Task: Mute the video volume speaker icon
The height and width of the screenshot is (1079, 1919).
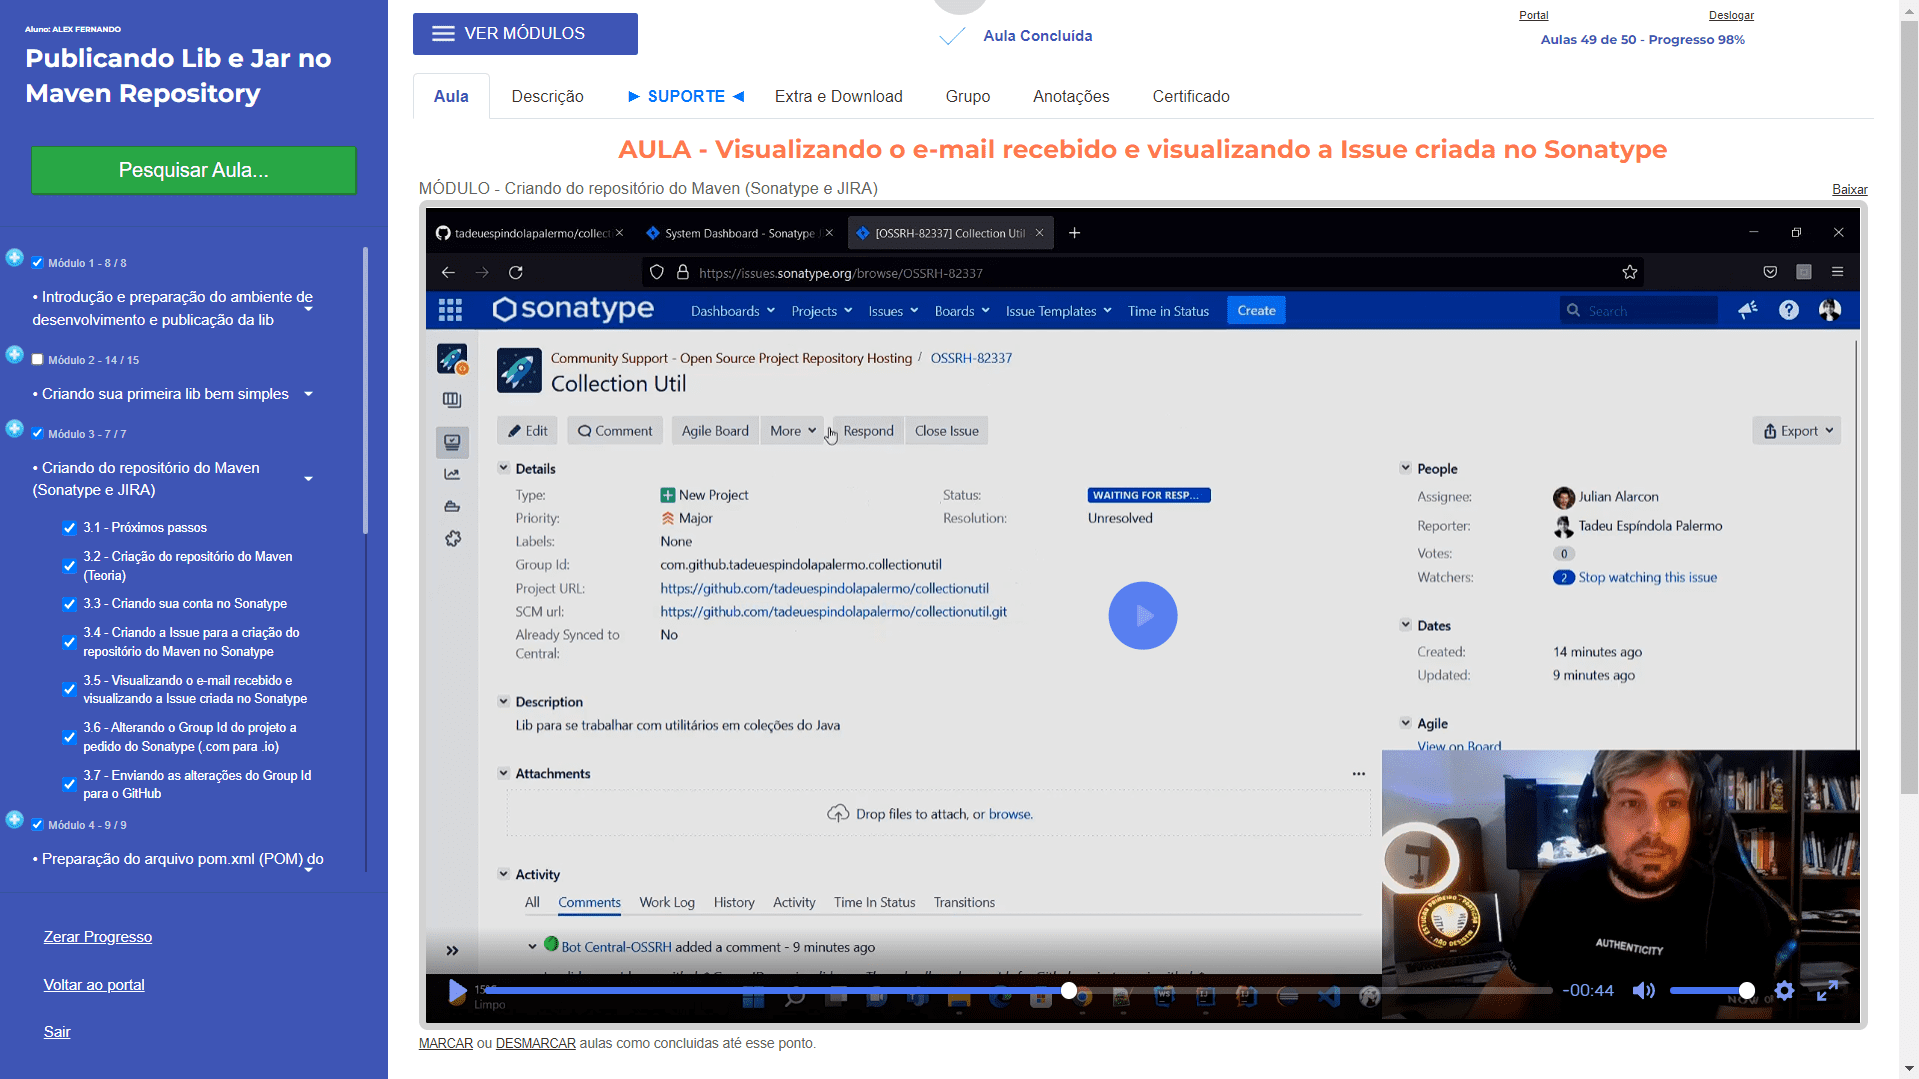Action: click(x=1643, y=991)
